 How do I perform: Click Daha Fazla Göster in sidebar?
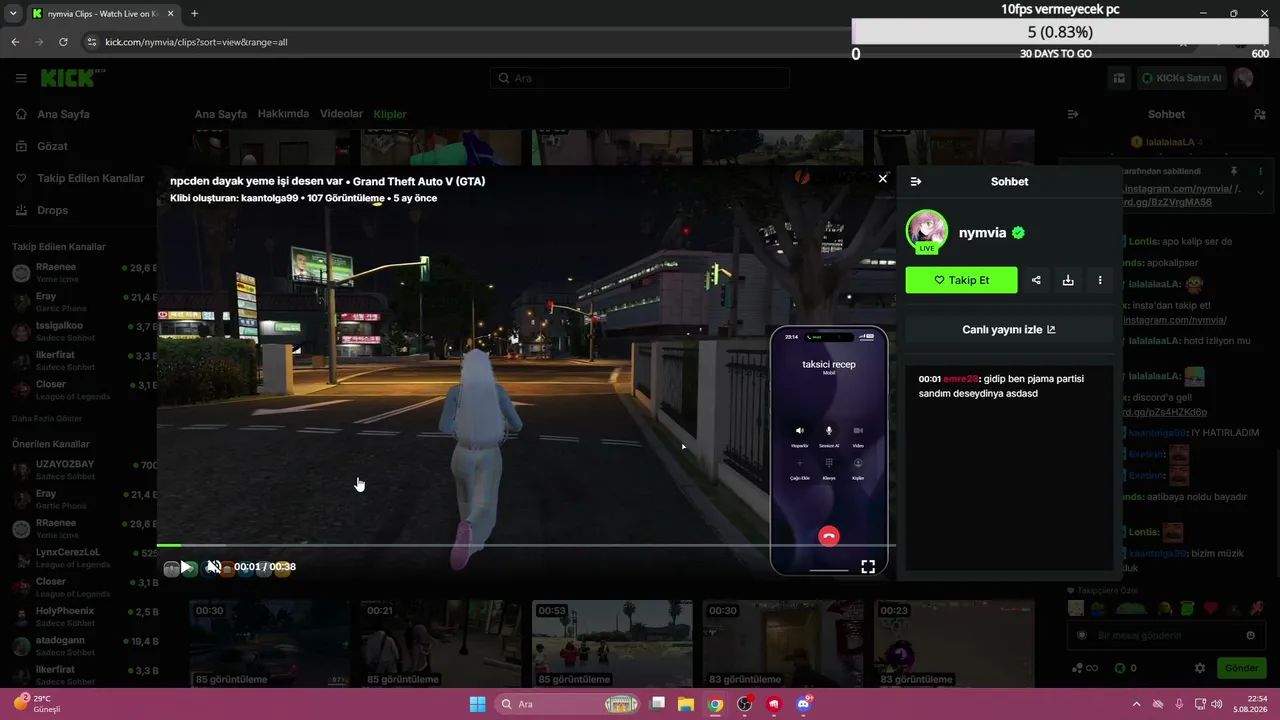47,418
